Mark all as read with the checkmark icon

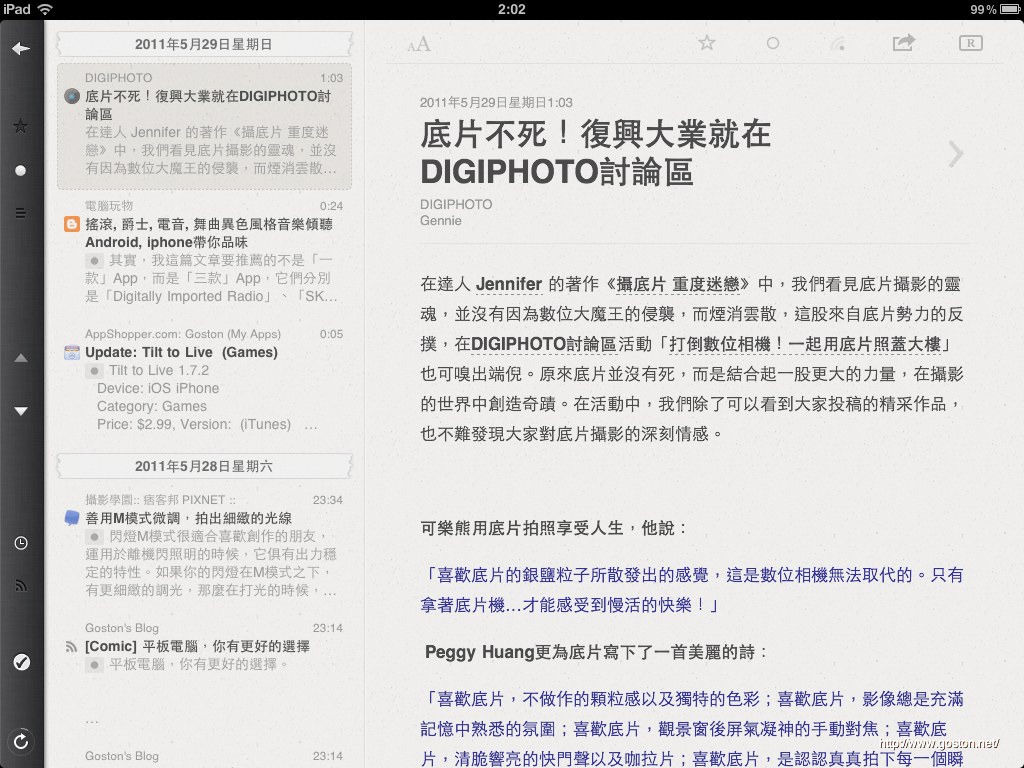[21, 662]
